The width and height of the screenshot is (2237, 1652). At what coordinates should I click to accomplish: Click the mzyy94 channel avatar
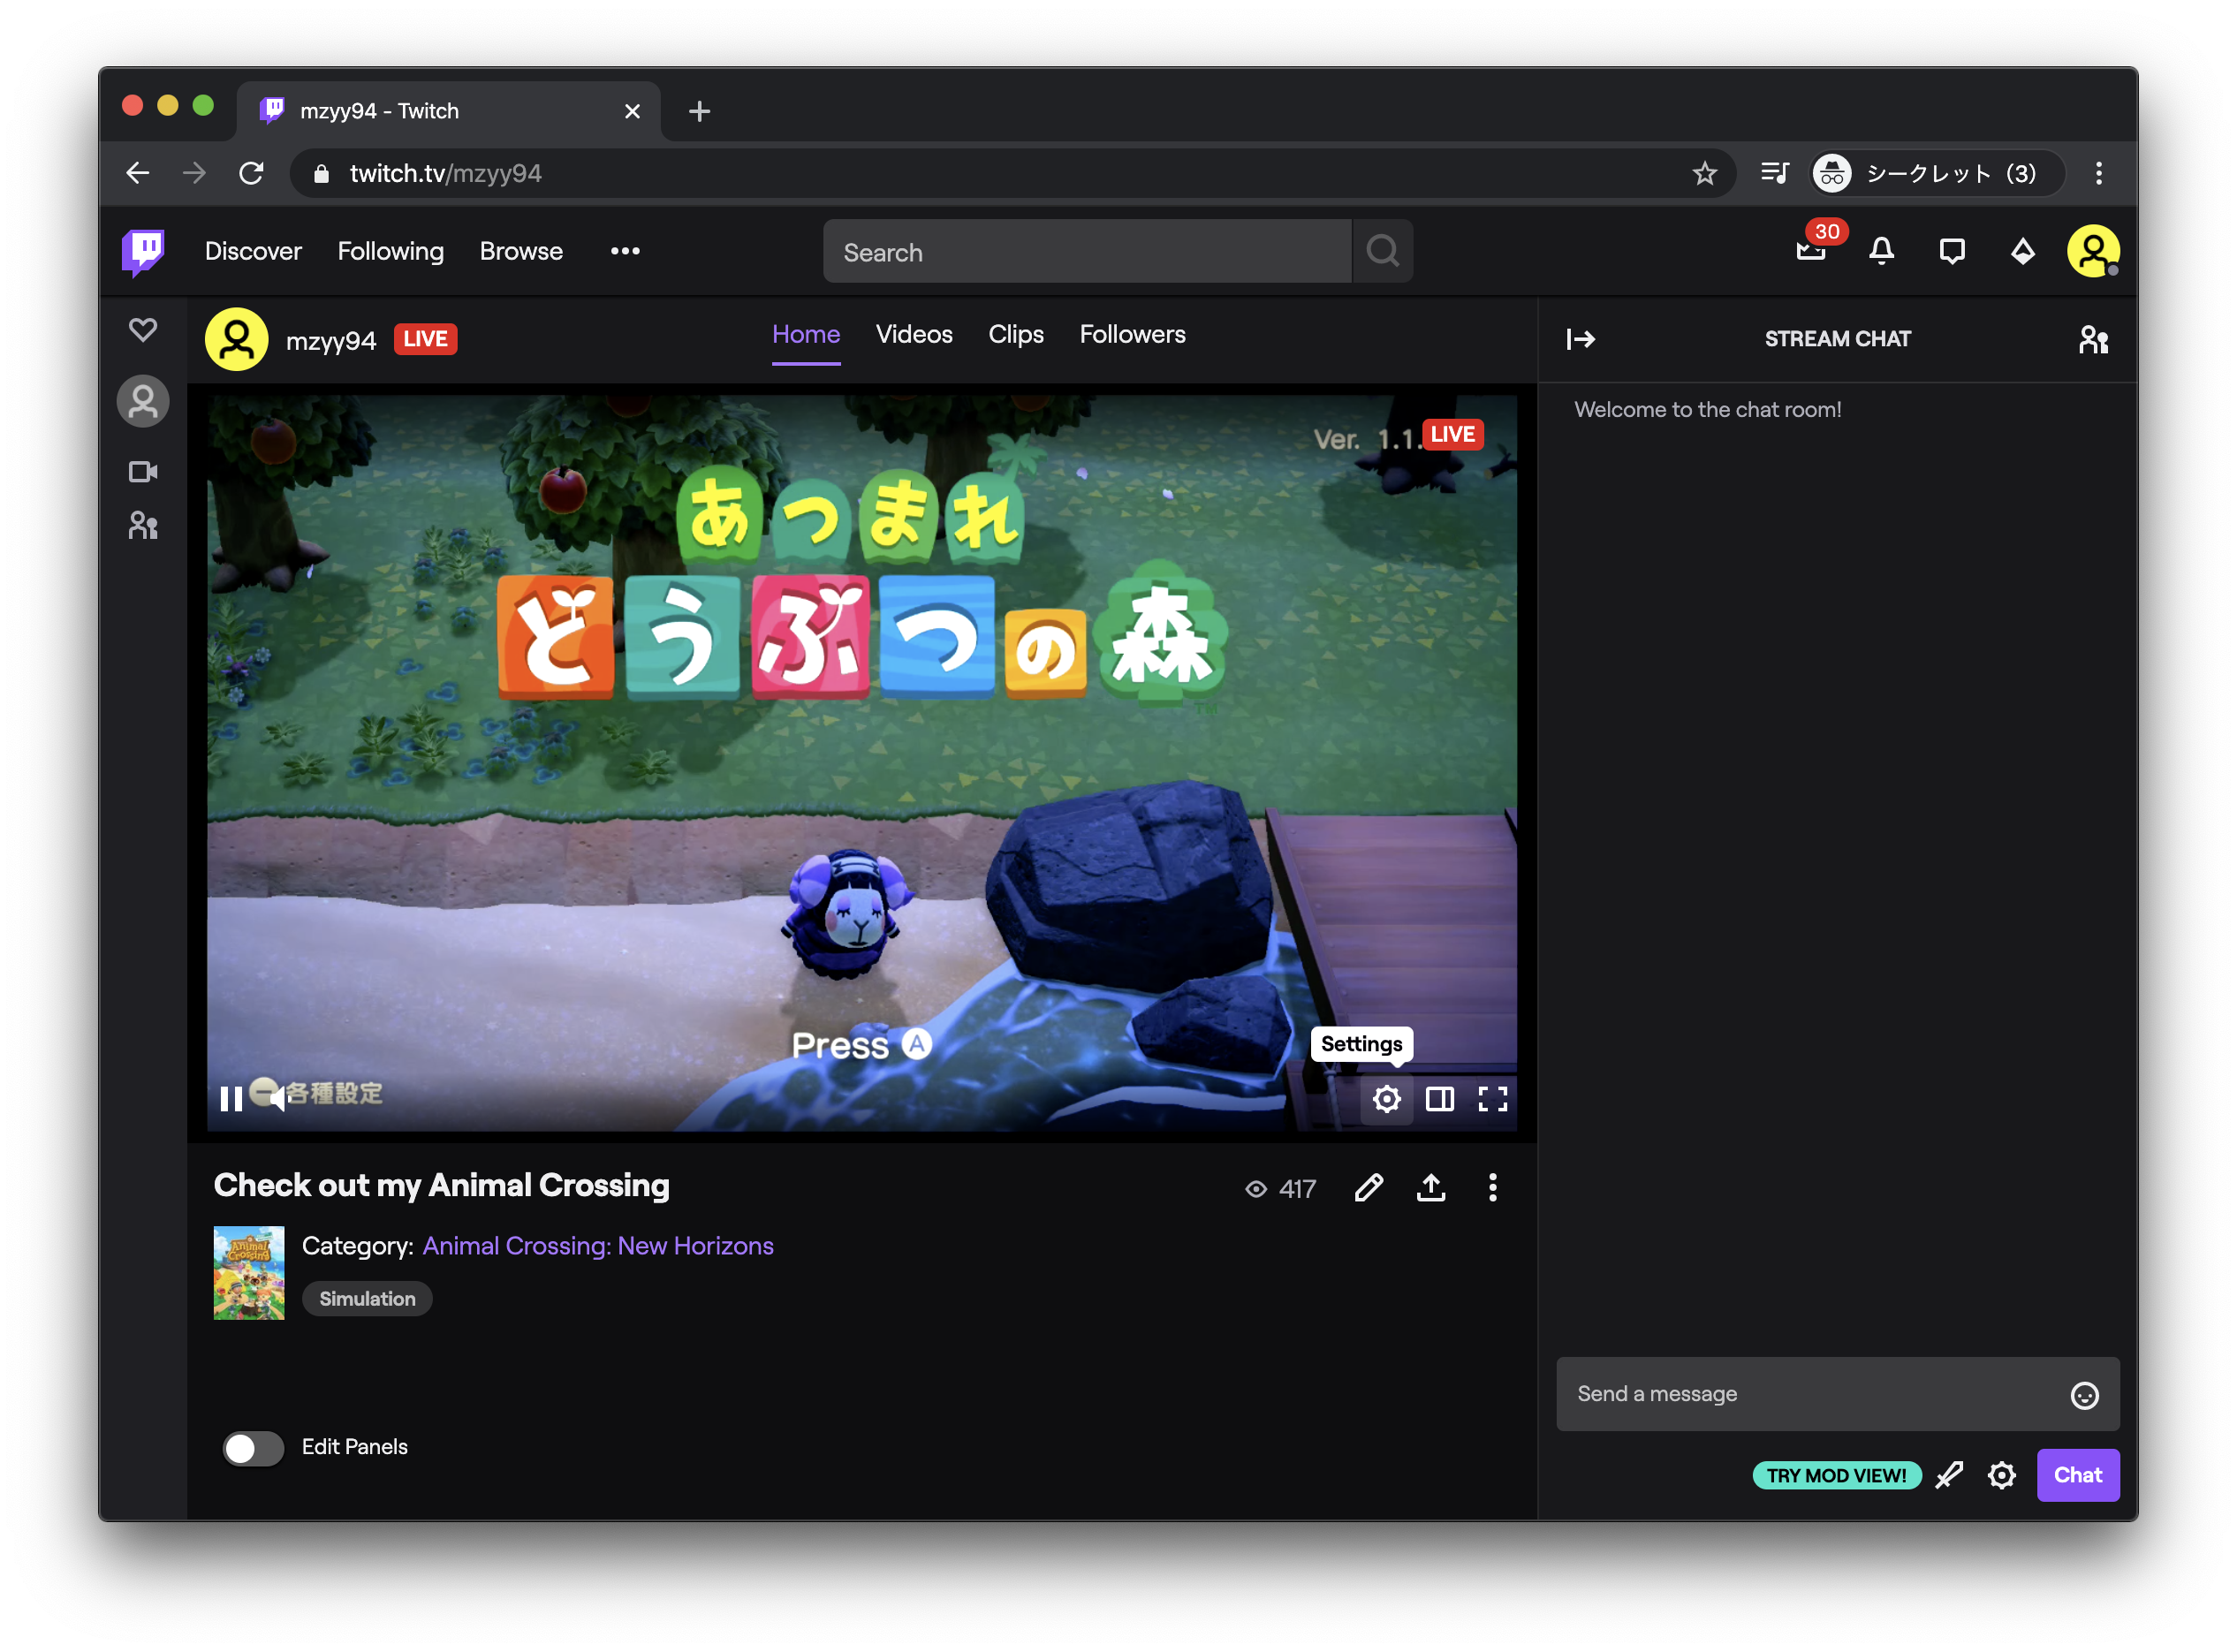click(x=237, y=340)
